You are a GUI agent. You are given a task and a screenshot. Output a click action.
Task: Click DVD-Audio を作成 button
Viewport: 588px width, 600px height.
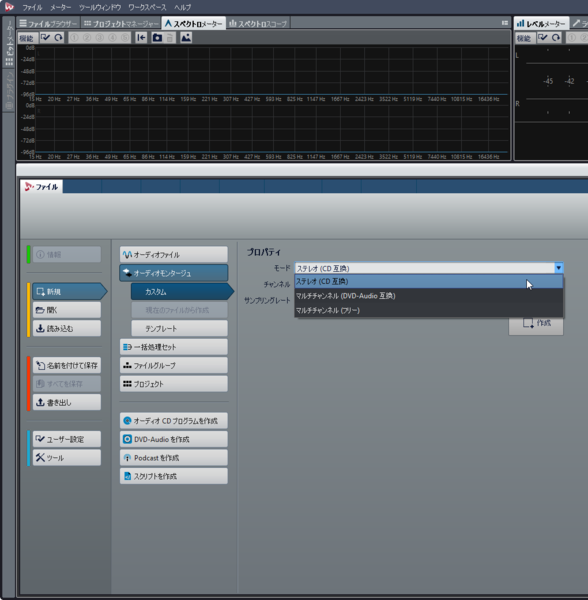coord(174,439)
